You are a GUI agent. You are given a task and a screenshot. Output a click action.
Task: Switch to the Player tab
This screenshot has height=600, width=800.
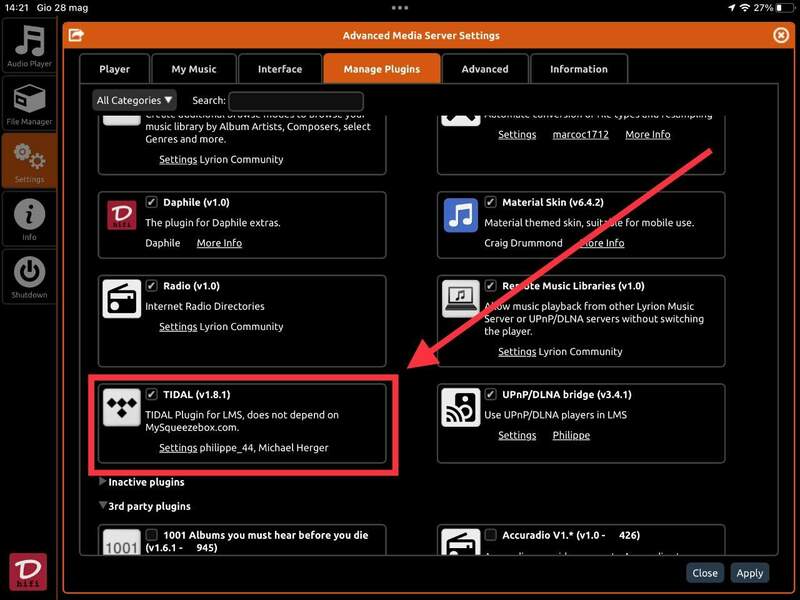(114, 69)
